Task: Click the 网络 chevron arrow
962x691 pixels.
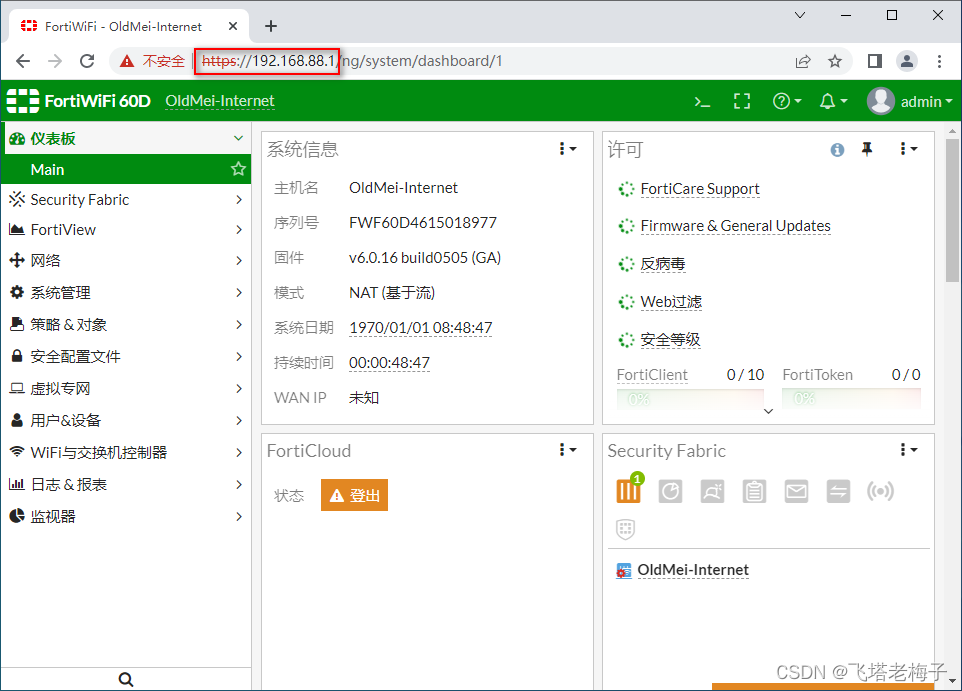Action: tap(239, 260)
